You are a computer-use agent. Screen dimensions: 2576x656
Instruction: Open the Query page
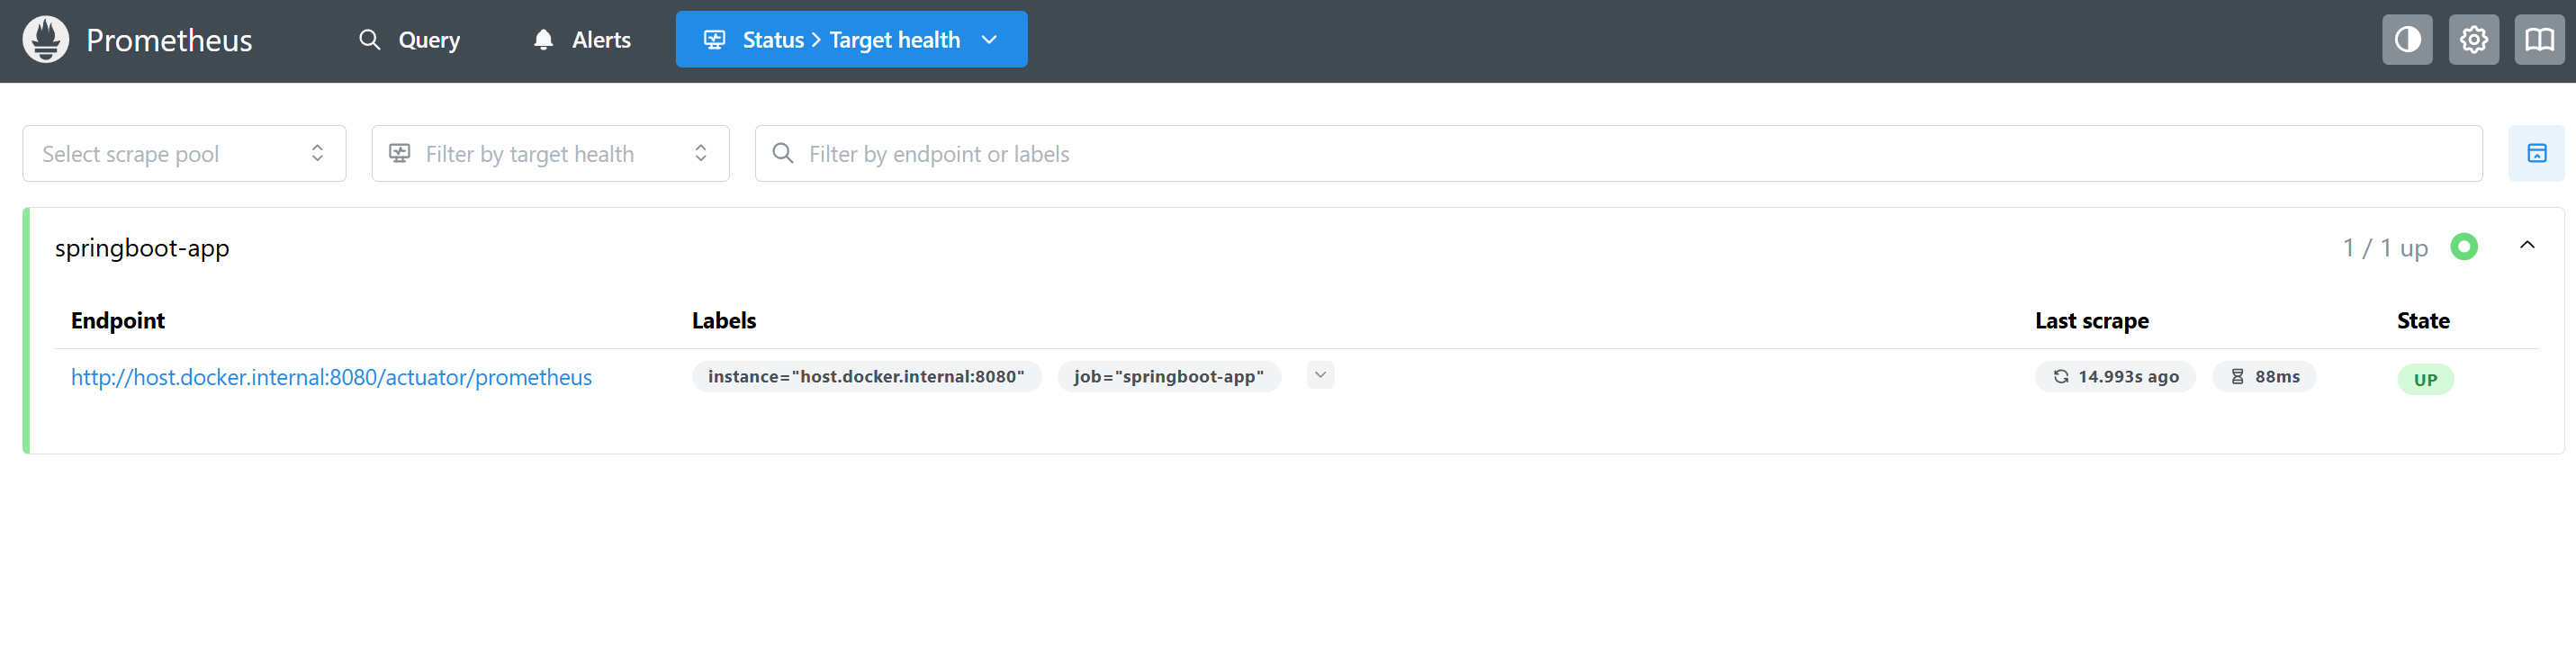point(409,40)
